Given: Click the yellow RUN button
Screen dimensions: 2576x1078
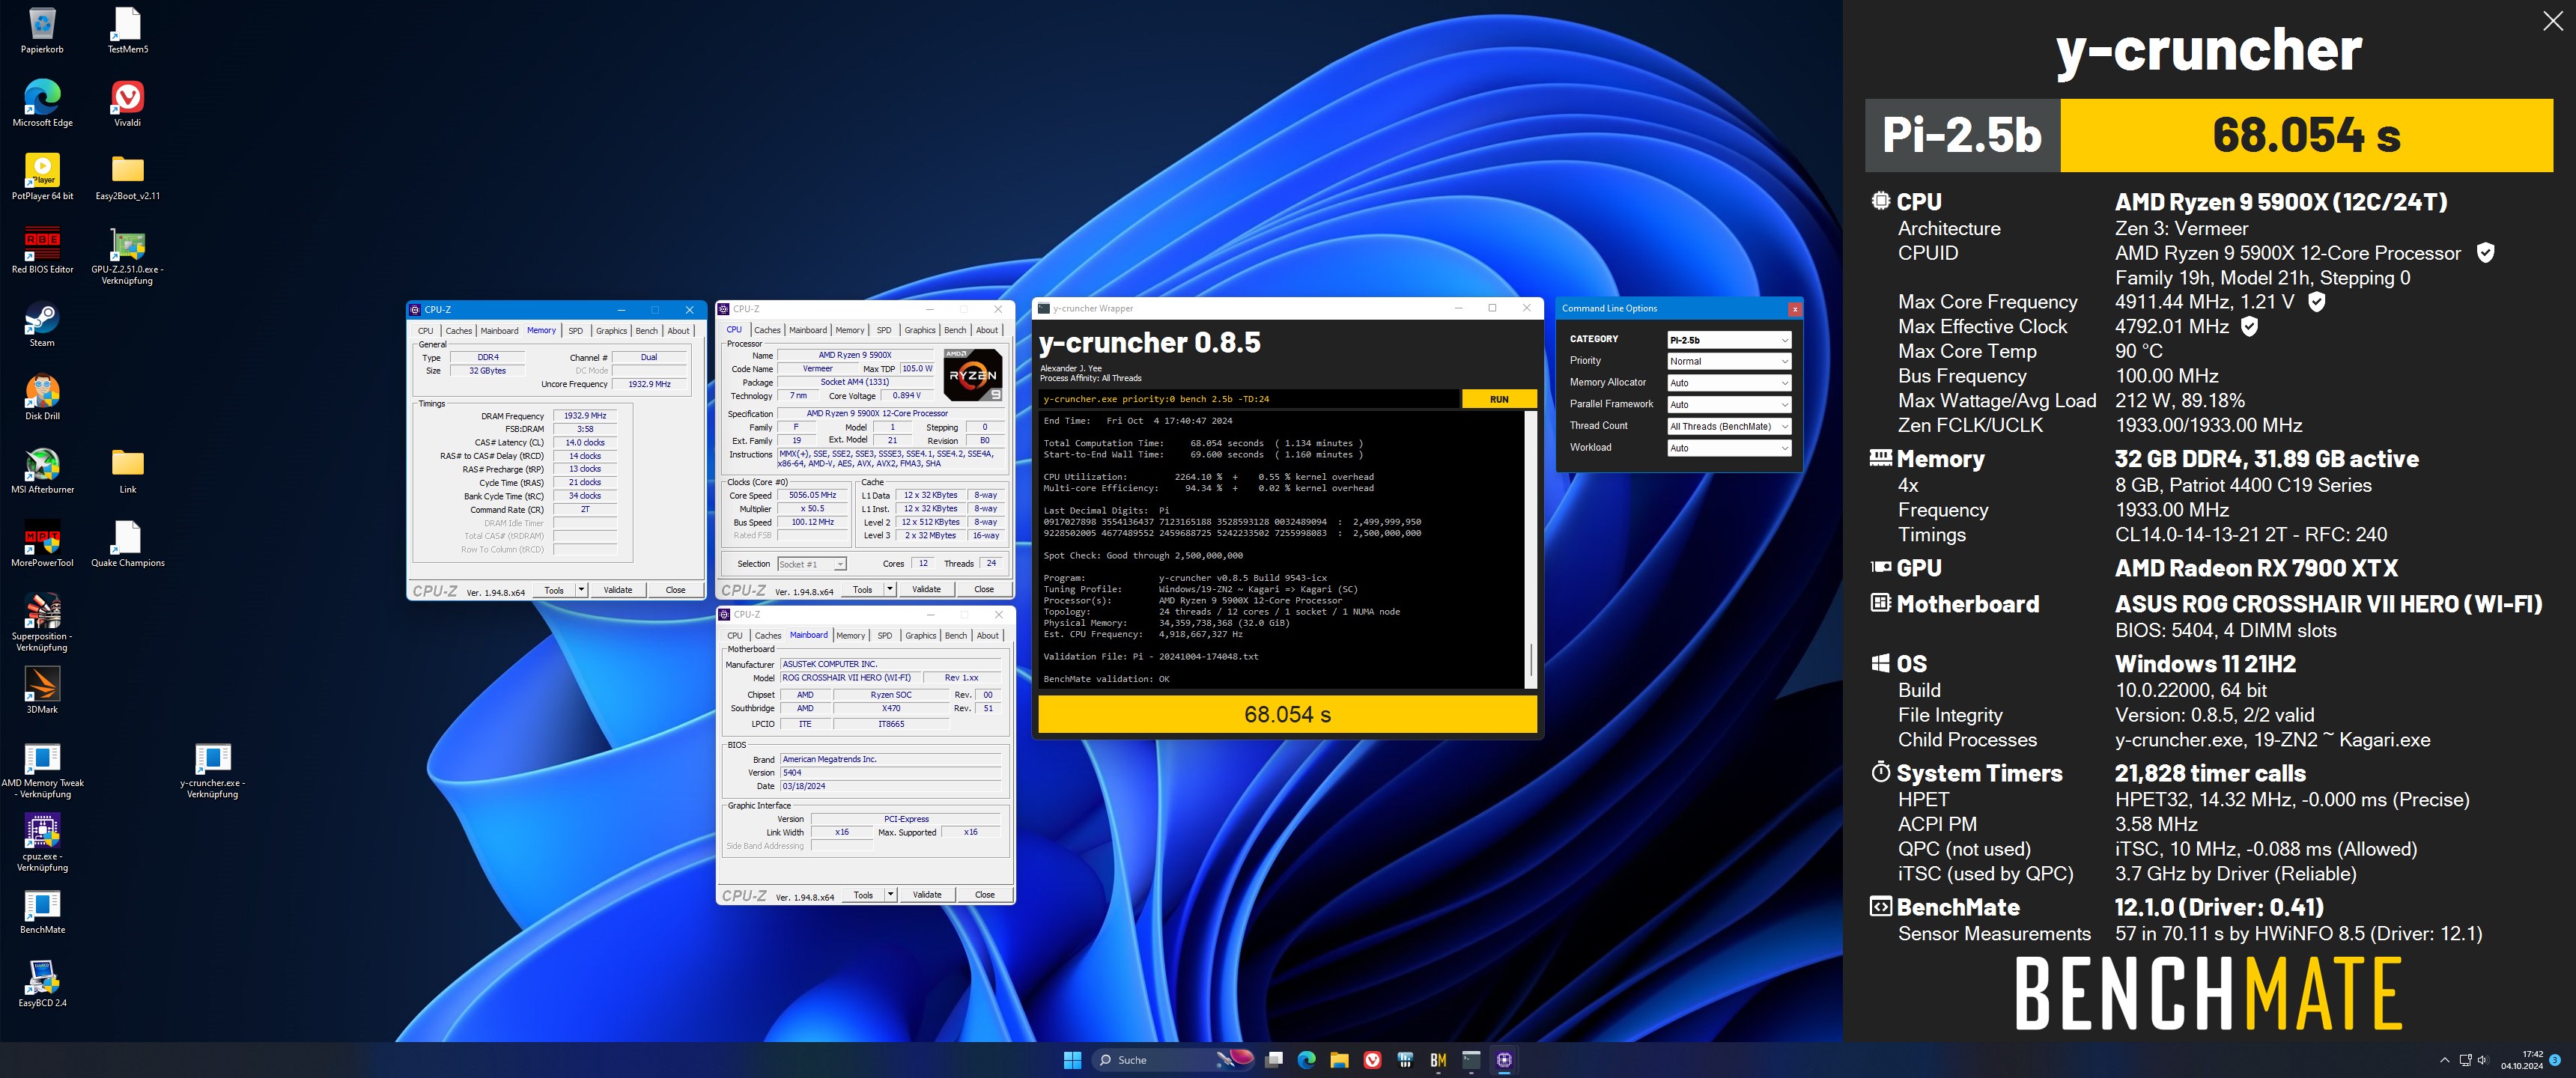Looking at the screenshot, I should point(1499,399).
